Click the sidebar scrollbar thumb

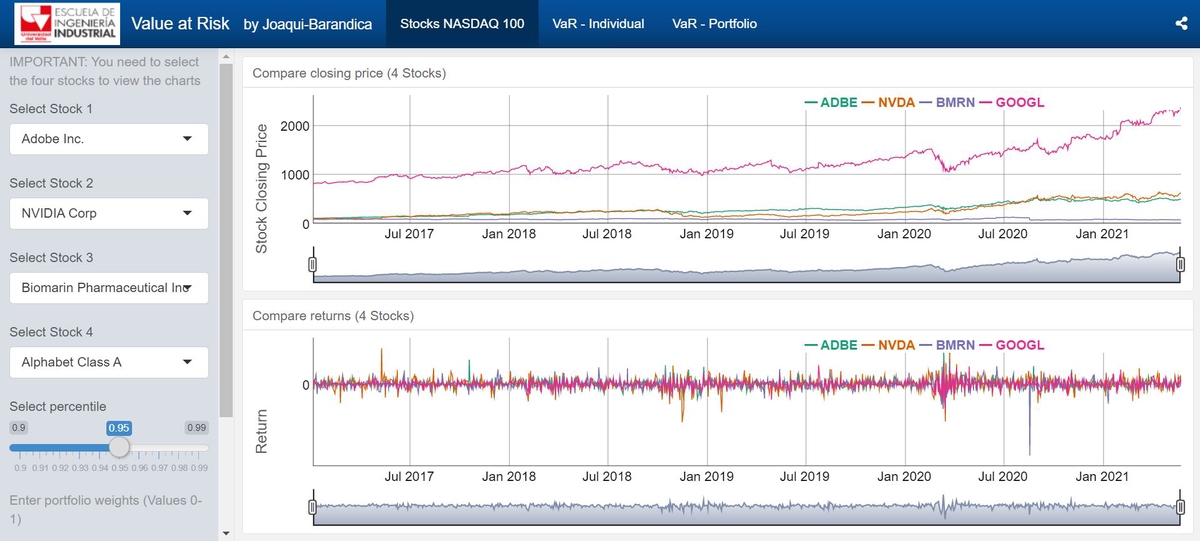tap(226, 241)
